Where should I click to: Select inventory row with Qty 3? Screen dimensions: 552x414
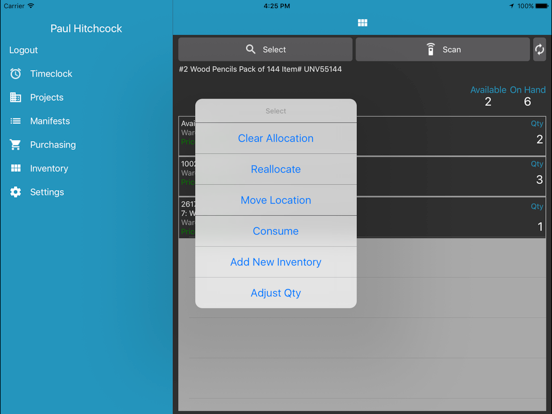tap(362, 176)
